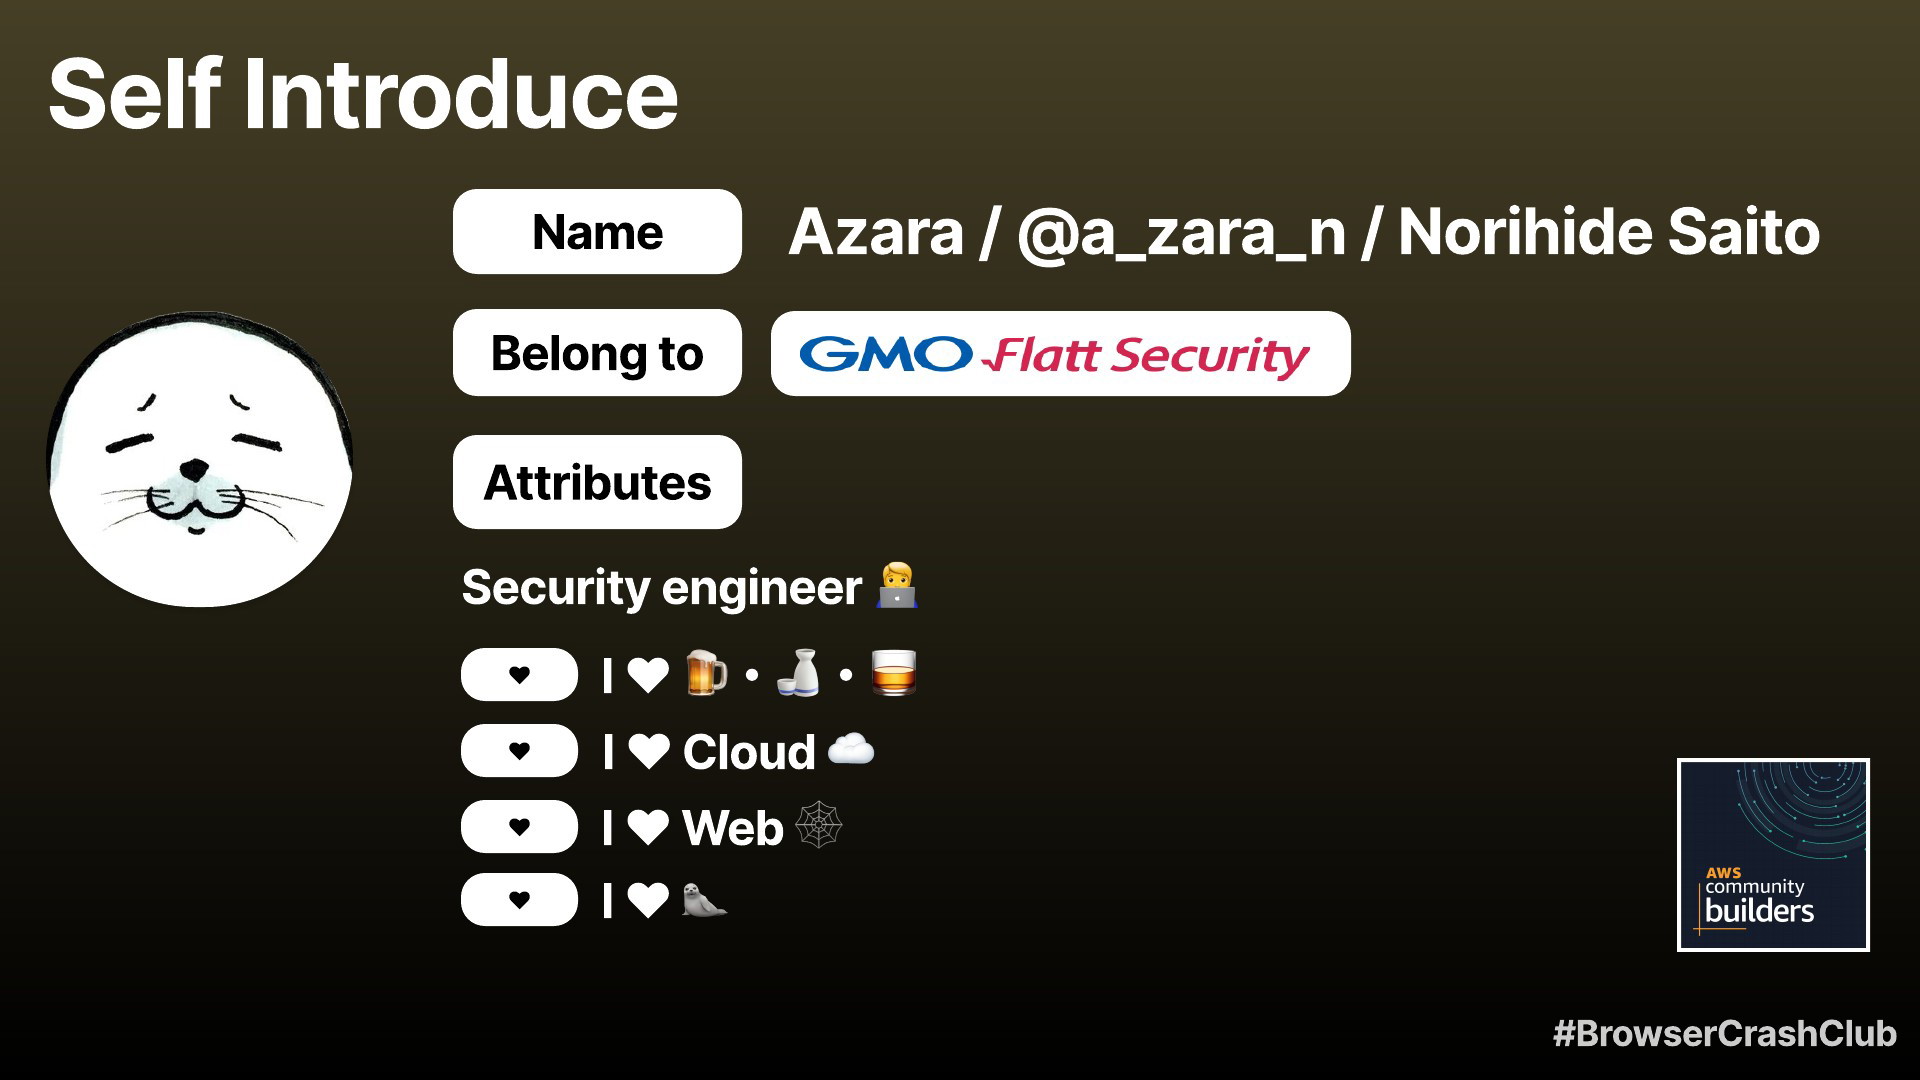
Task: Click the heart pill beside Web row
Action: [x=519, y=827]
